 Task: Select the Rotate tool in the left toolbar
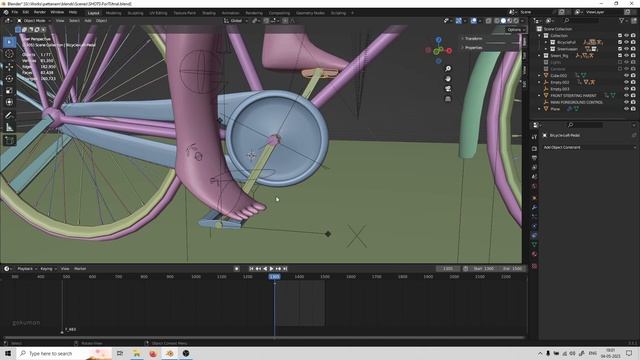[x=9, y=78]
